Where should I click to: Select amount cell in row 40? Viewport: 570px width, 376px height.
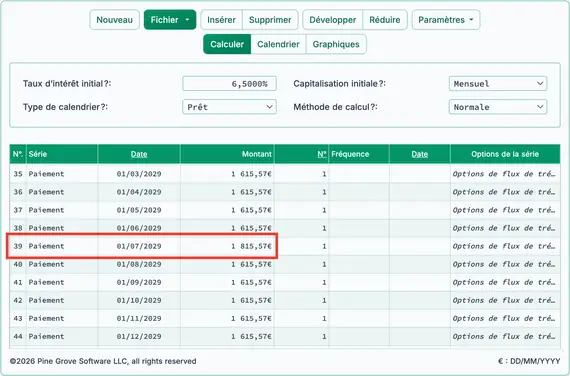pos(227,264)
